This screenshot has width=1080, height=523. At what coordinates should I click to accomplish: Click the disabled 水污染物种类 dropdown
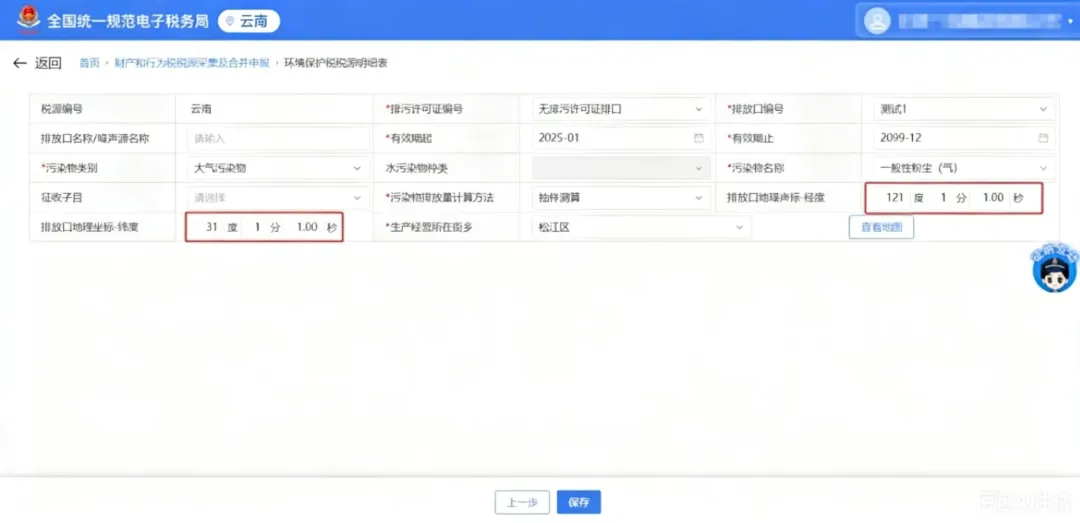(x=621, y=167)
